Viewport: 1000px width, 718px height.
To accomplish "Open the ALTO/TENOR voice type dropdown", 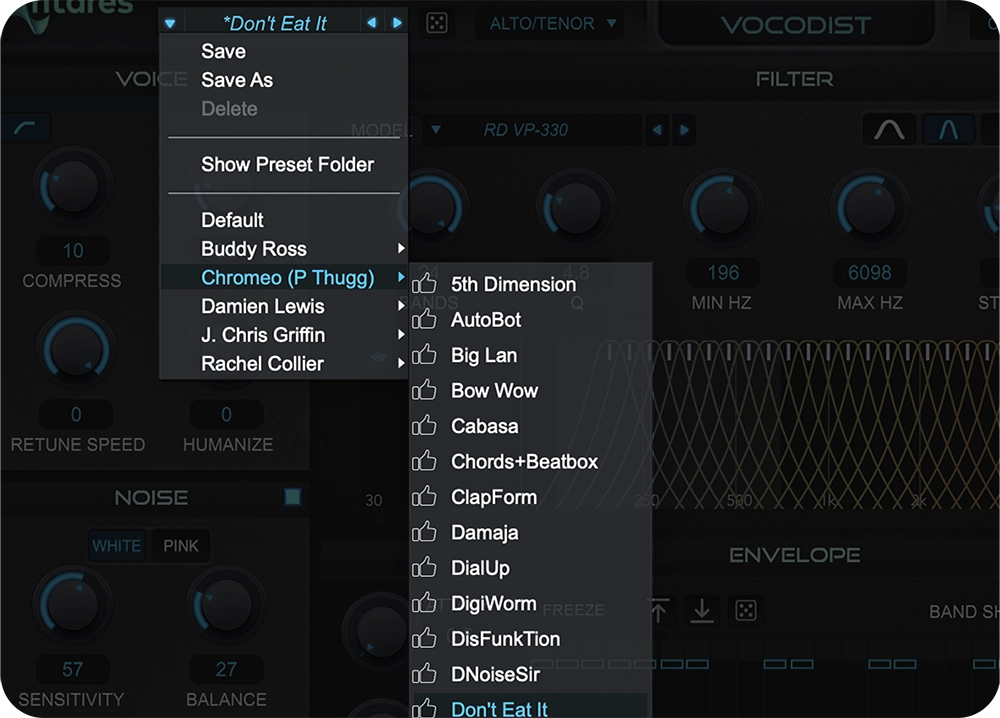I will (x=551, y=23).
